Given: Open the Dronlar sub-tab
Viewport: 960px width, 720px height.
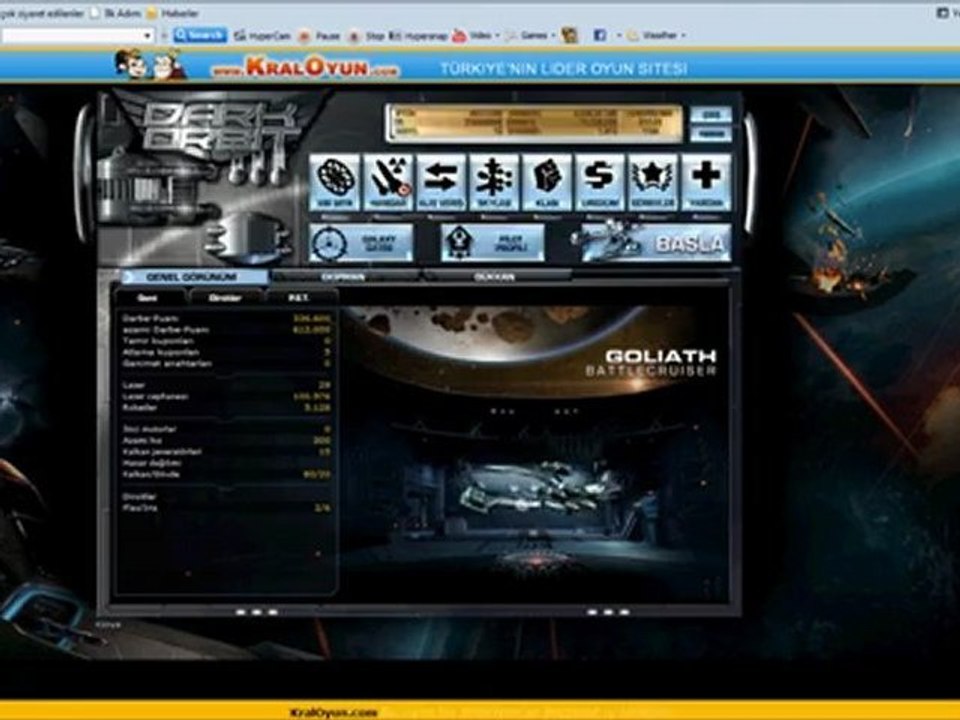Looking at the screenshot, I should 225,298.
